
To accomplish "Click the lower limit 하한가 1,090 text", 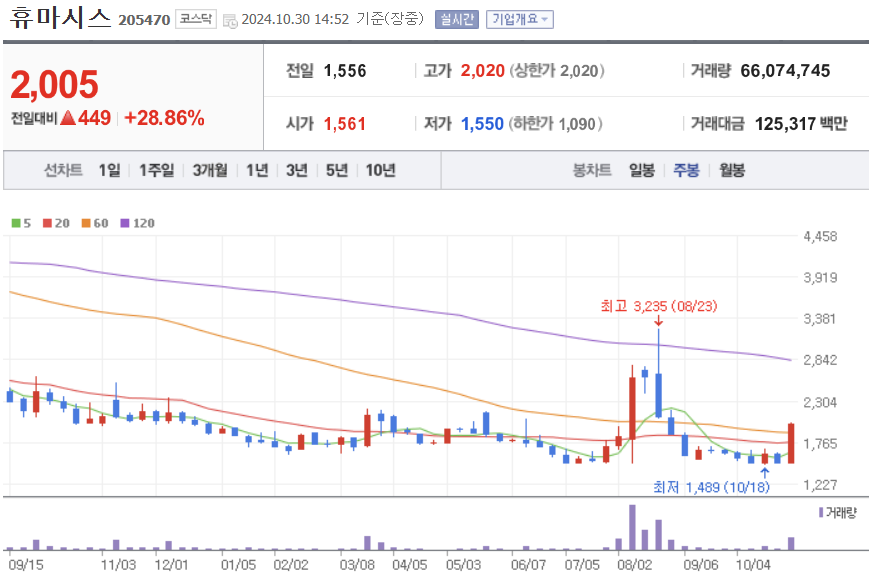I will (x=556, y=124).
